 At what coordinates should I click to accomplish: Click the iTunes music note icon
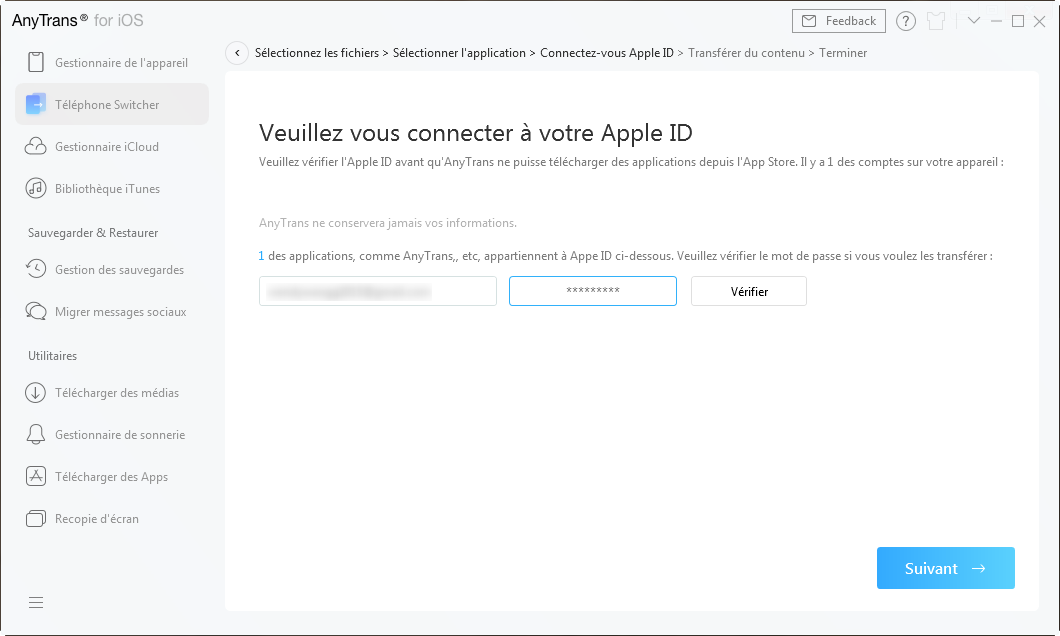tap(36, 188)
